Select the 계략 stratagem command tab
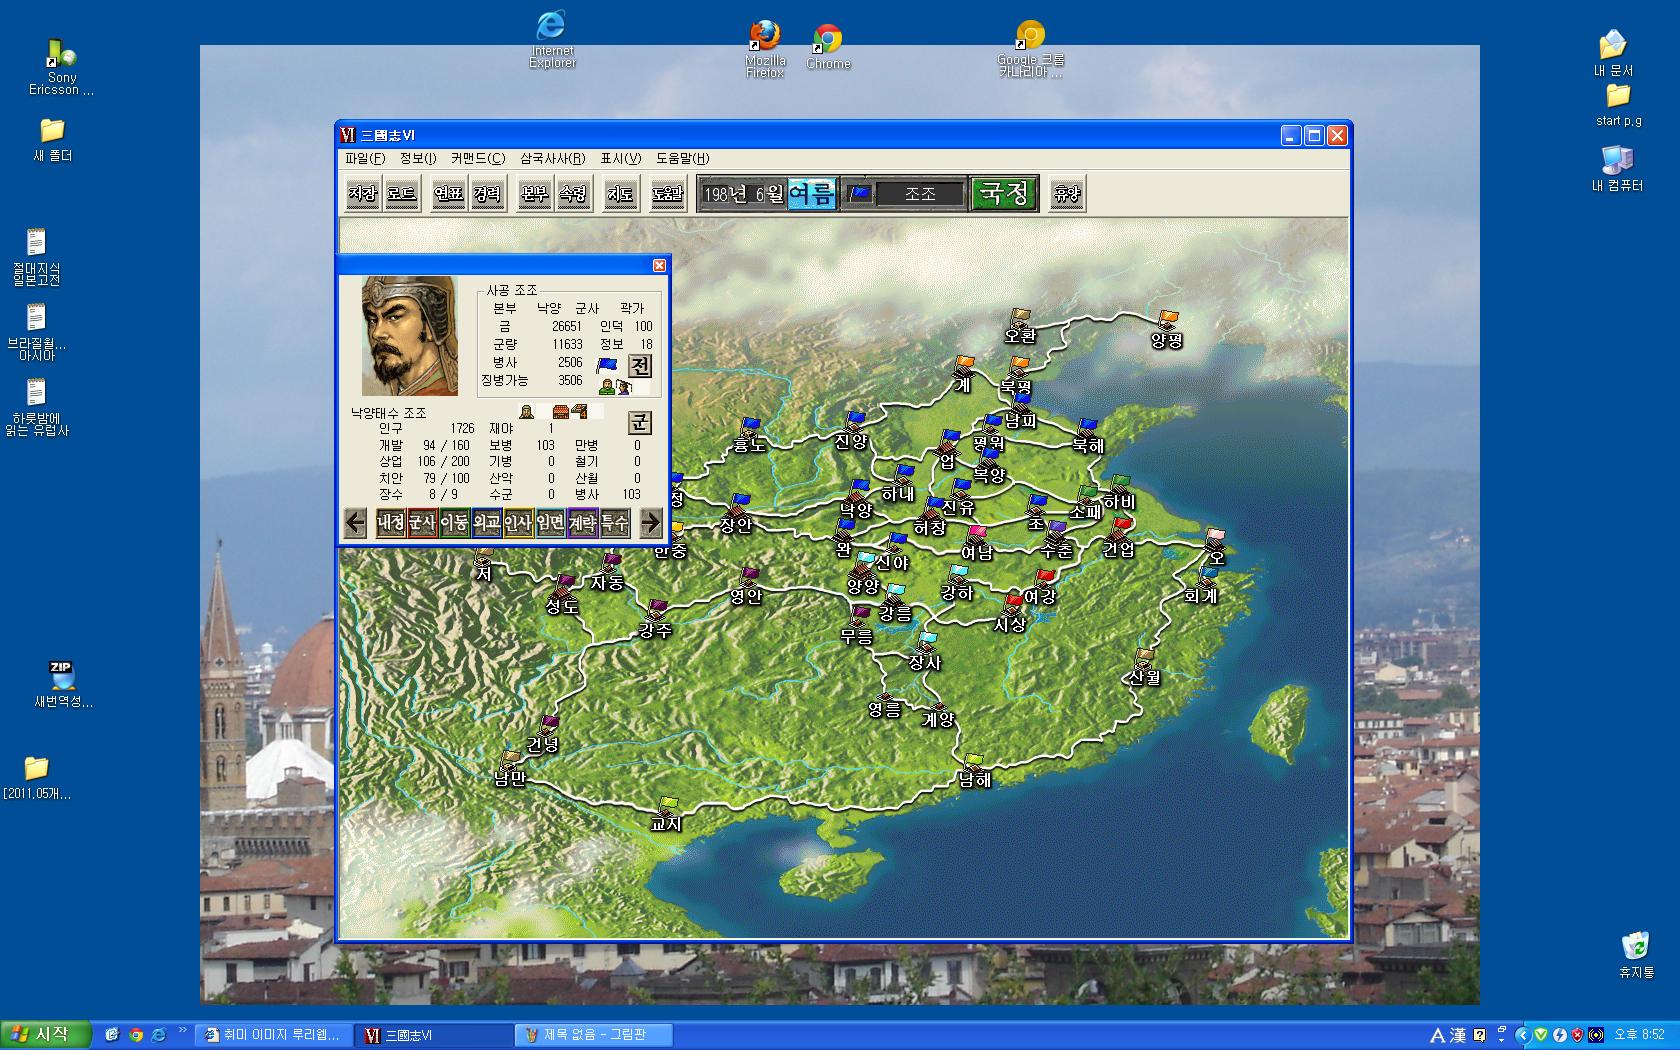Image resolution: width=1680 pixels, height=1050 pixels. [582, 522]
